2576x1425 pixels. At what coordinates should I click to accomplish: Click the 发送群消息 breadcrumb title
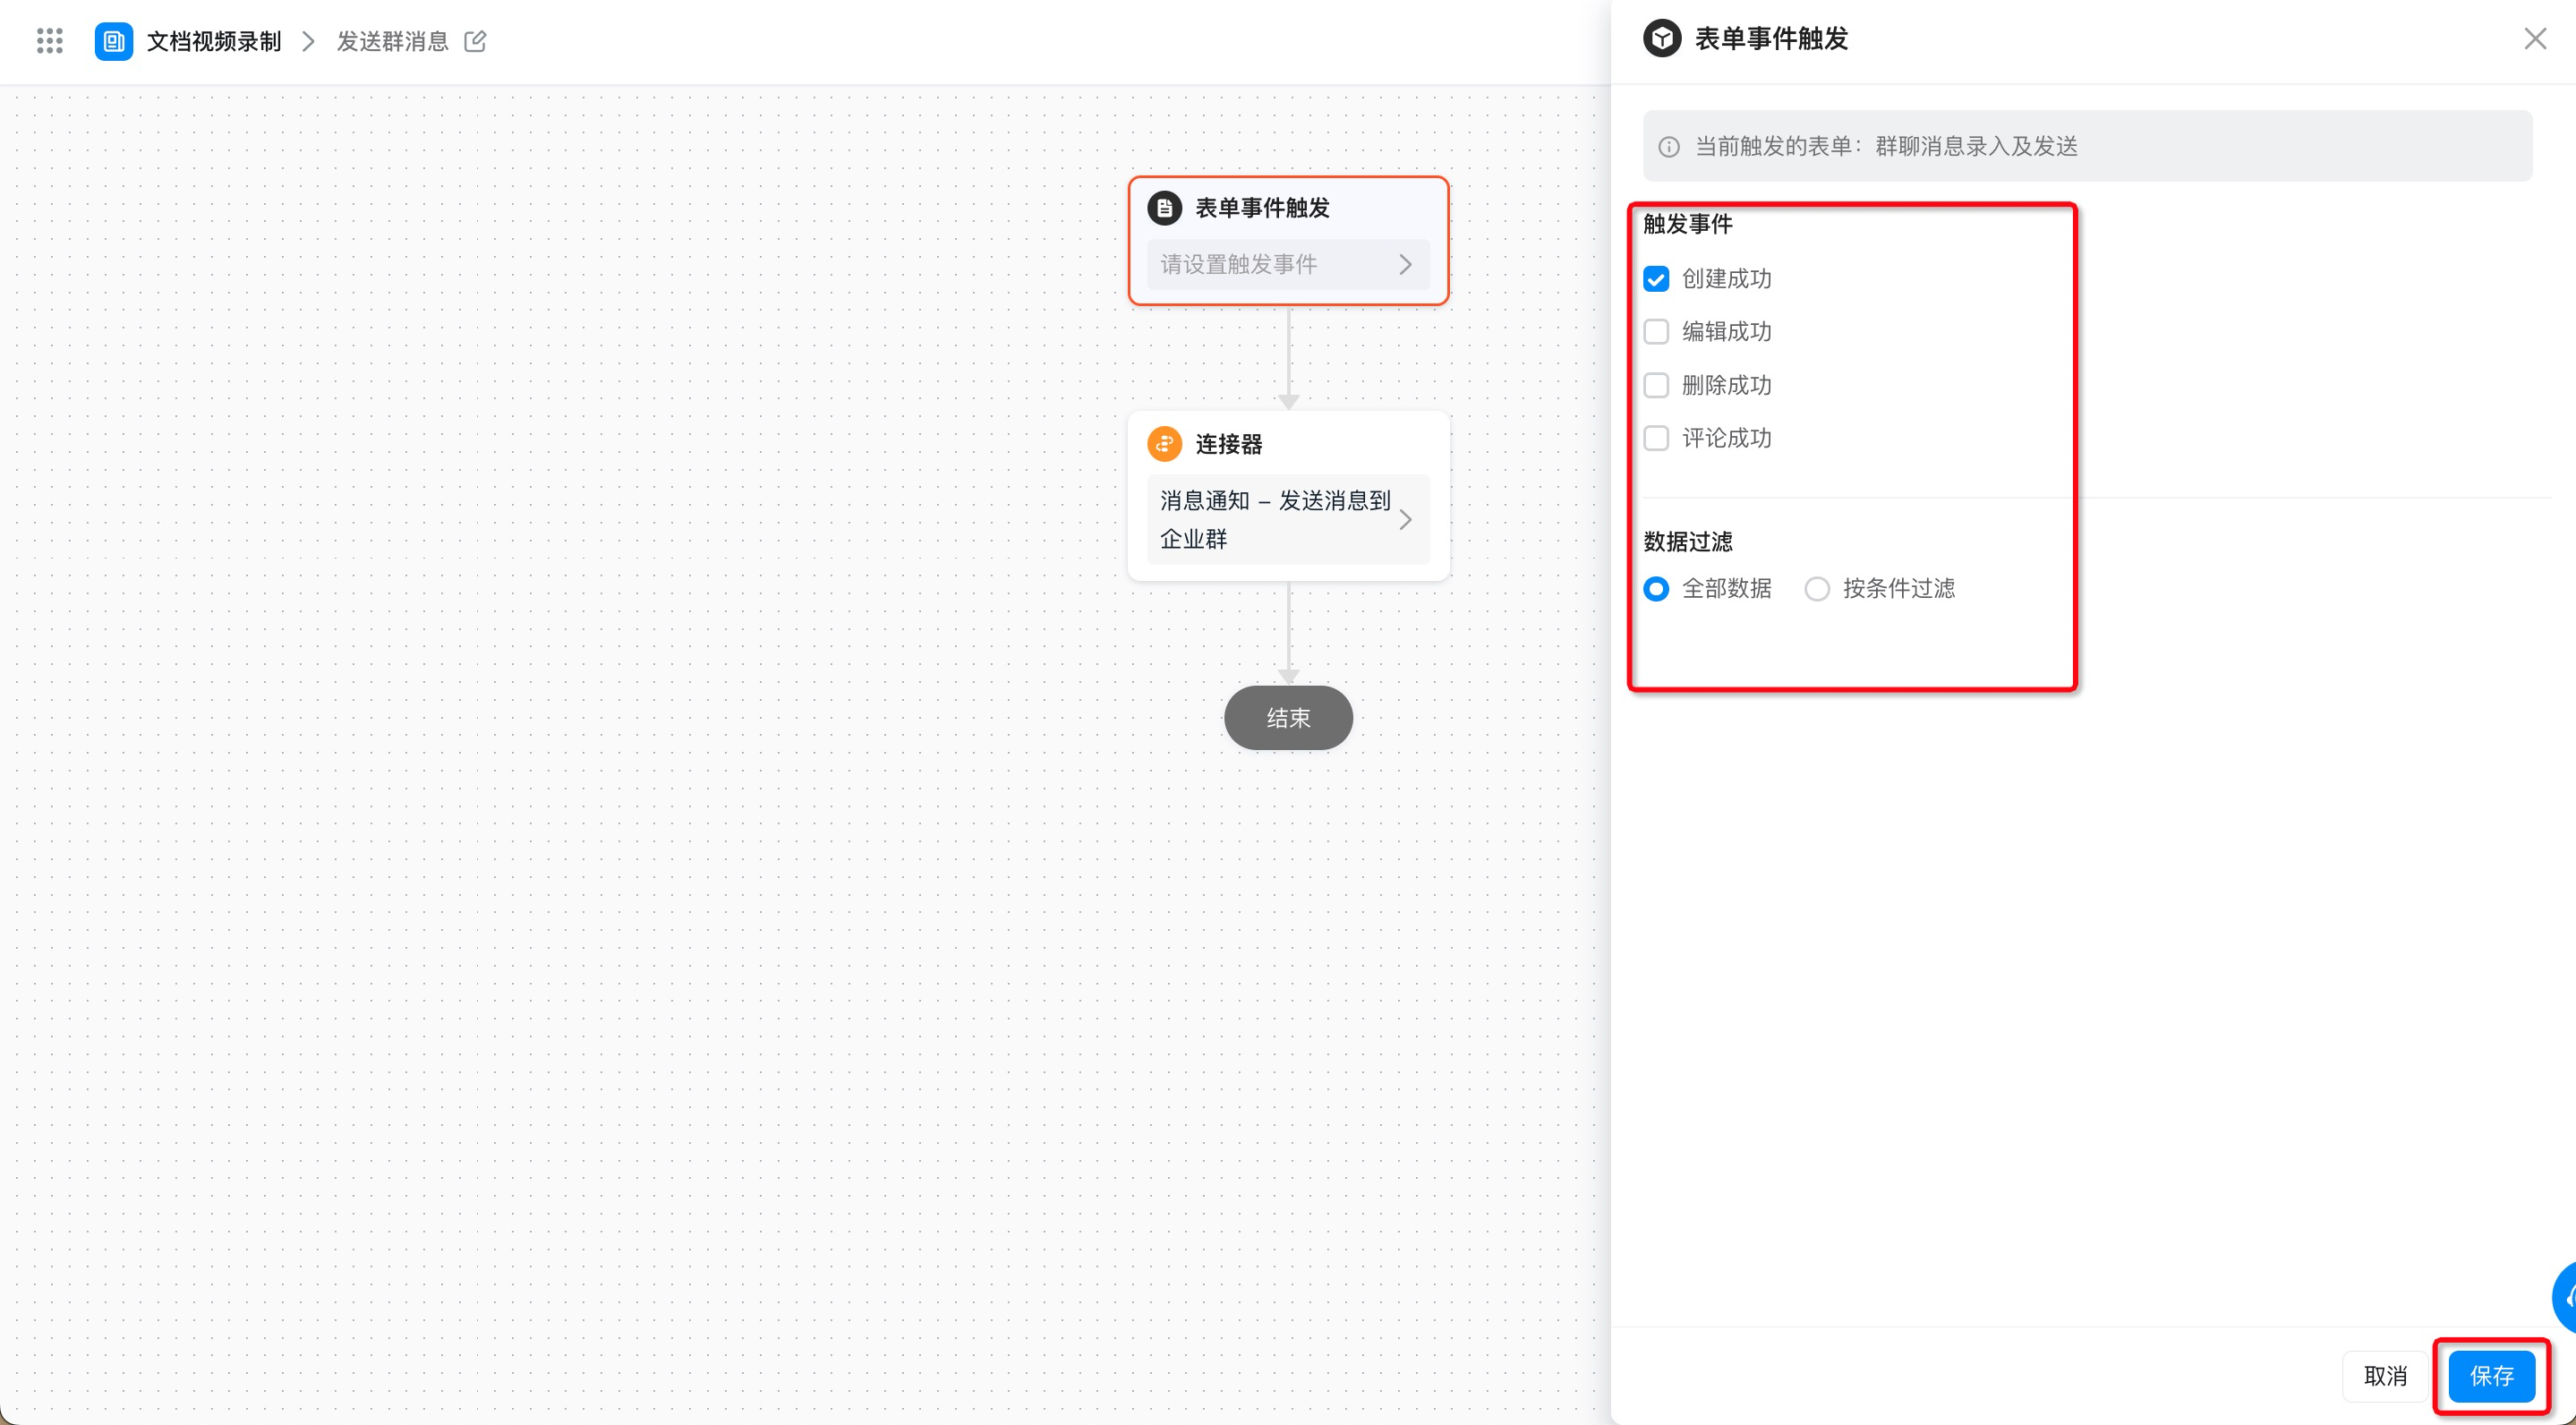(392, 41)
